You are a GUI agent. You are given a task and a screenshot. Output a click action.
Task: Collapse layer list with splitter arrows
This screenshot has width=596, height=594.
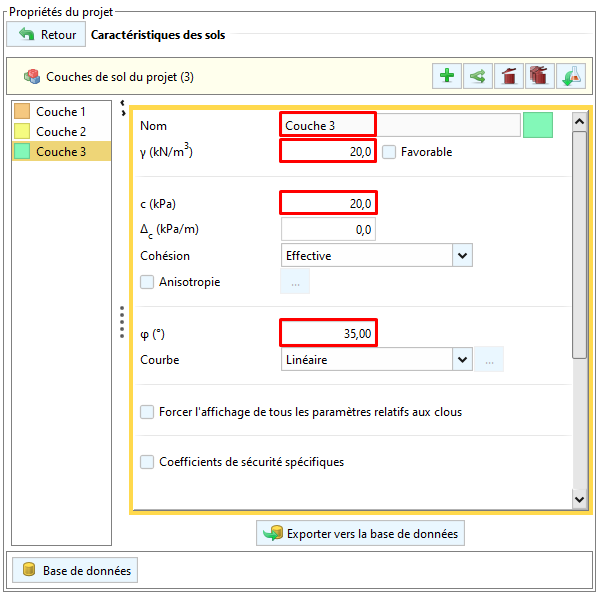(122, 108)
